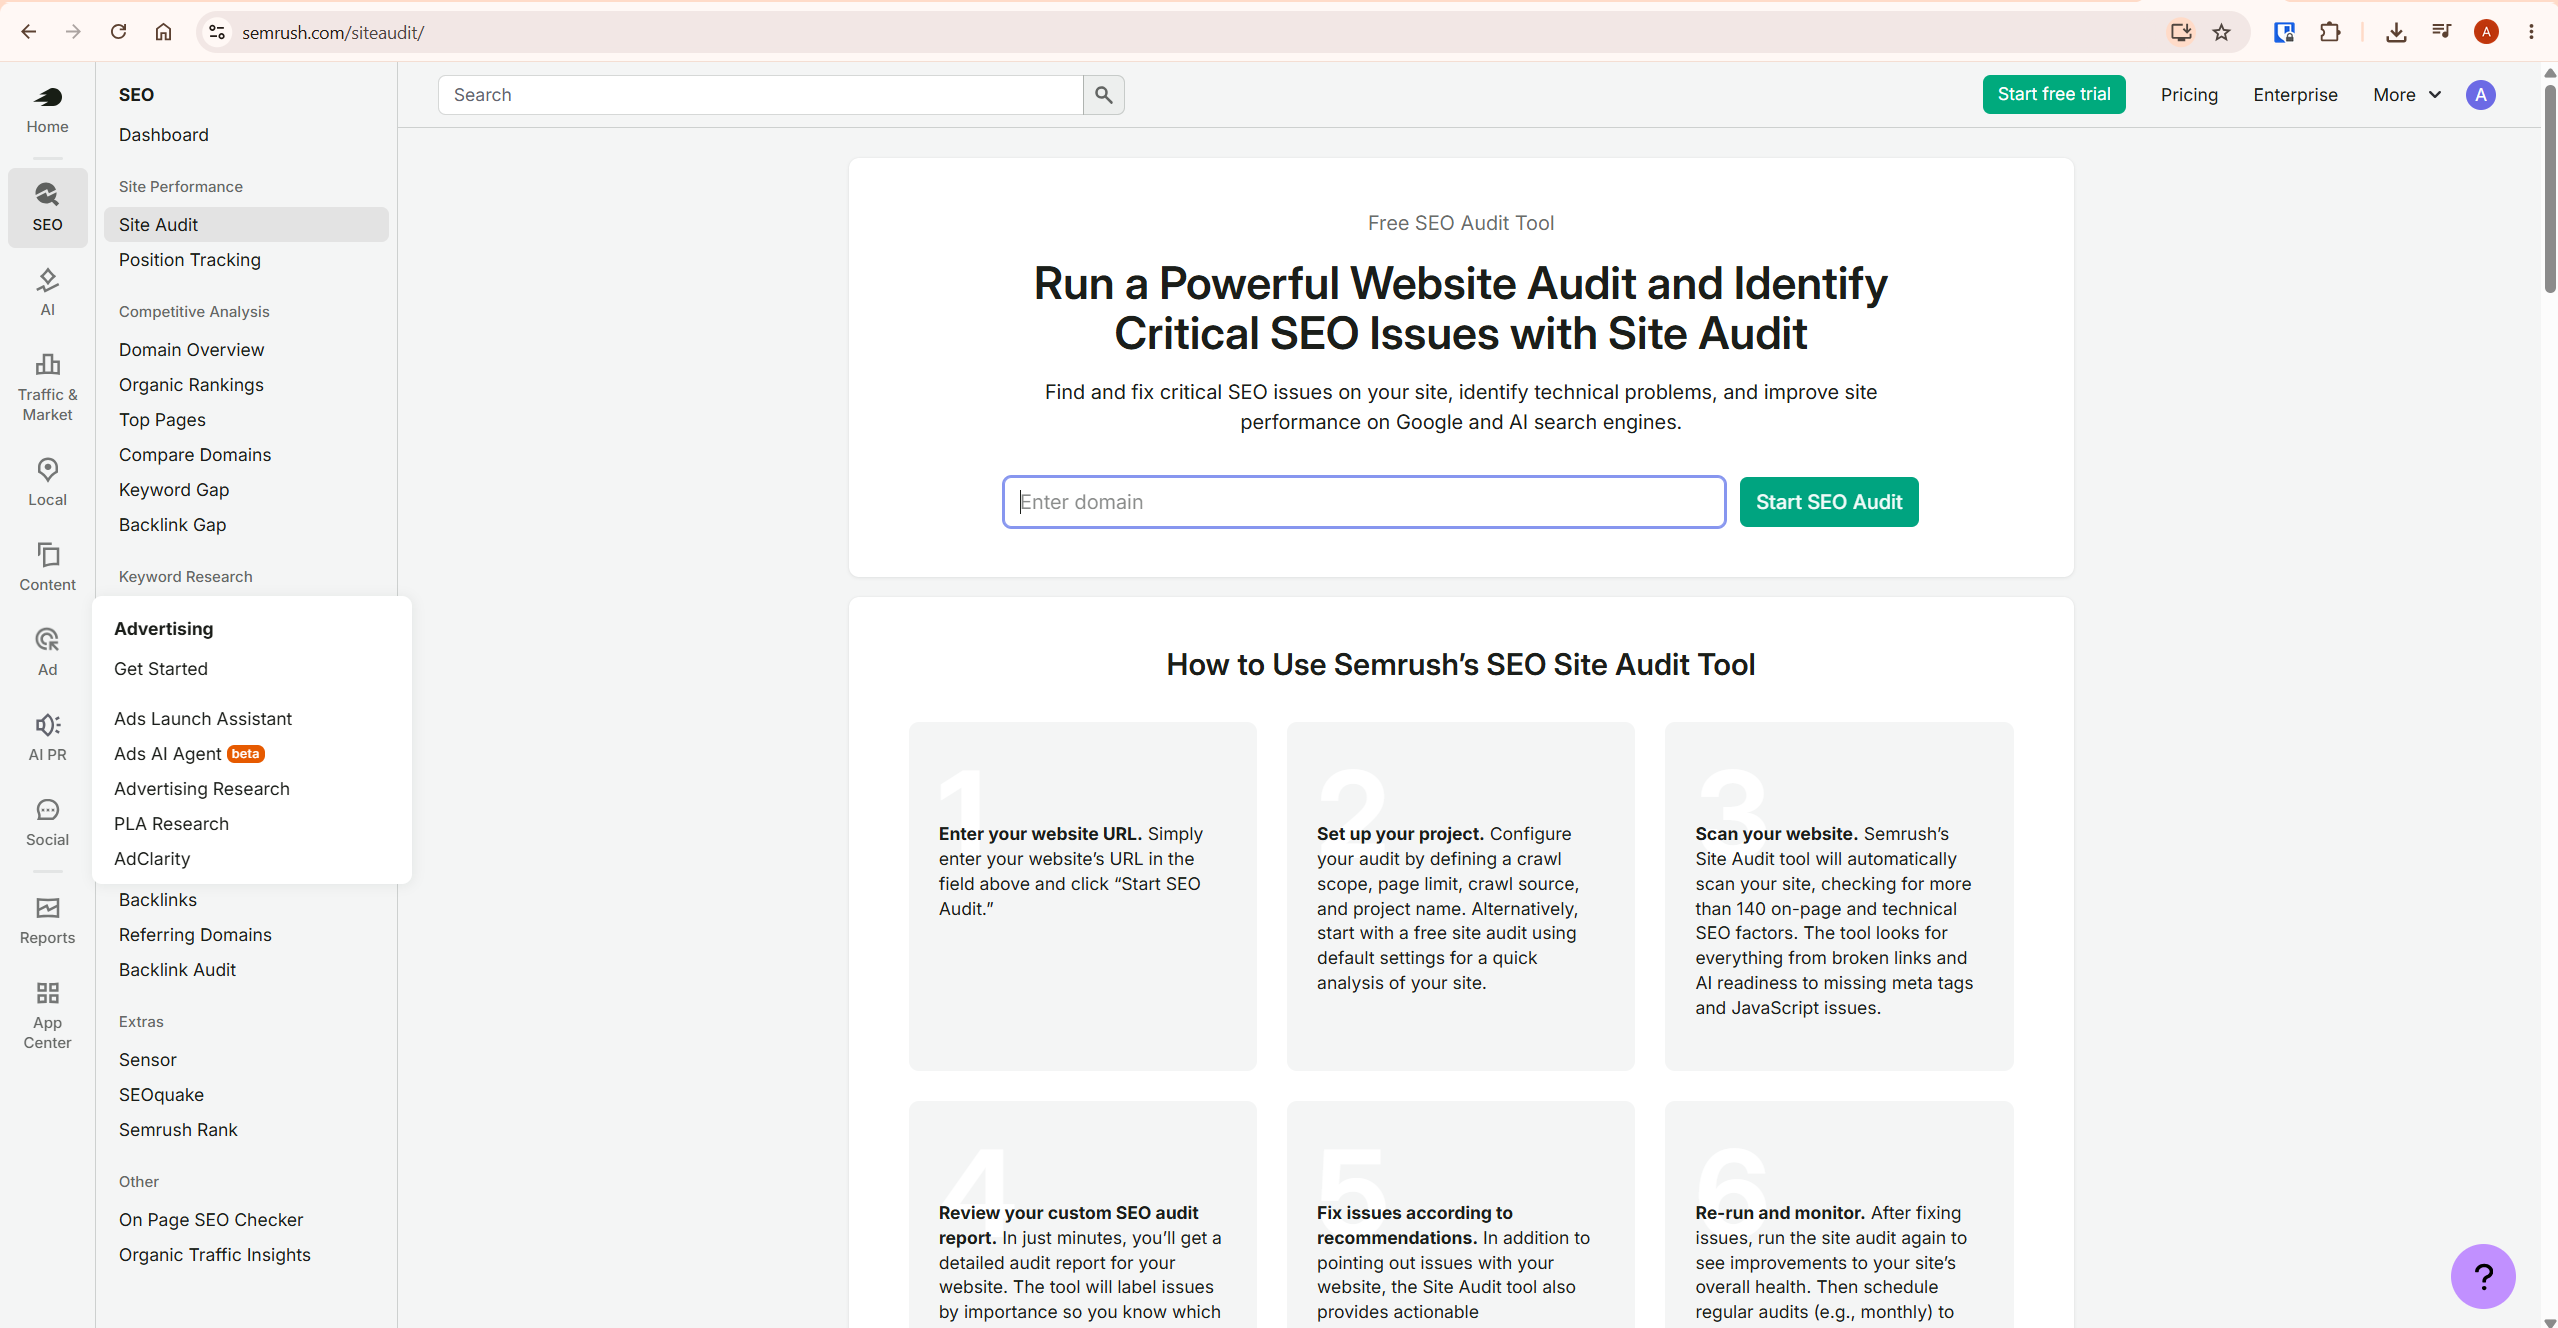
Task: Open Sensor under Extras
Action: 148,1060
